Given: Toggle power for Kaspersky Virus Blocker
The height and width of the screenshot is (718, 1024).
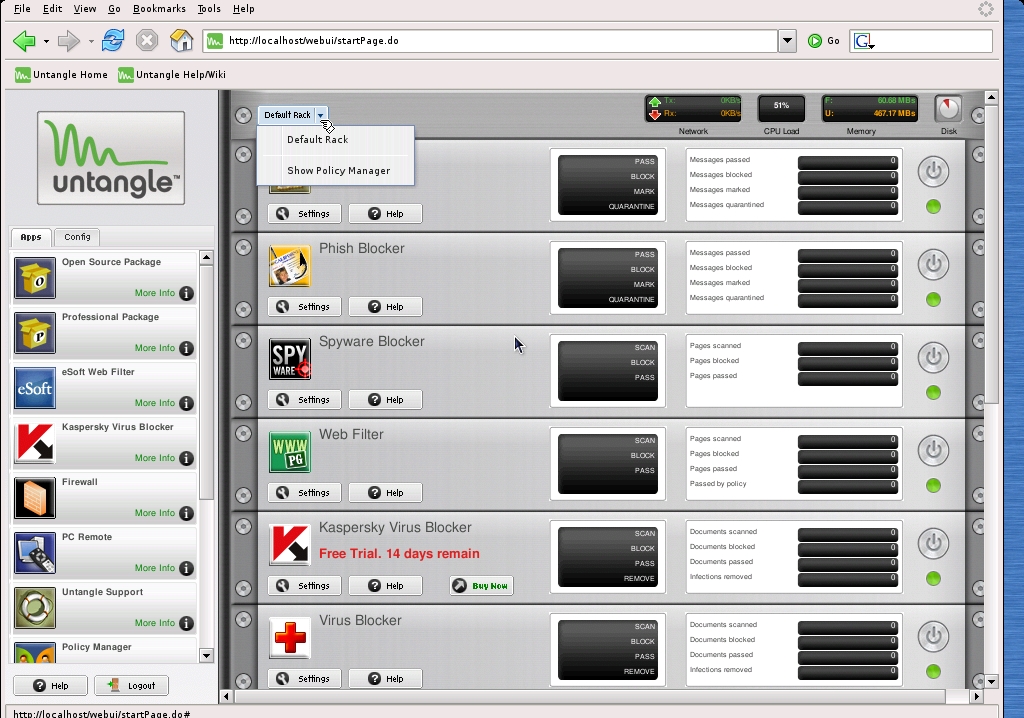Looking at the screenshot, I should tap(933, 543).
